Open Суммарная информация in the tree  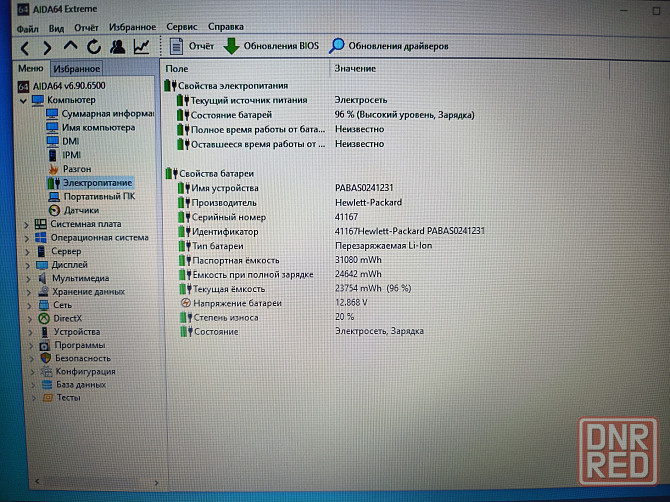100,114
